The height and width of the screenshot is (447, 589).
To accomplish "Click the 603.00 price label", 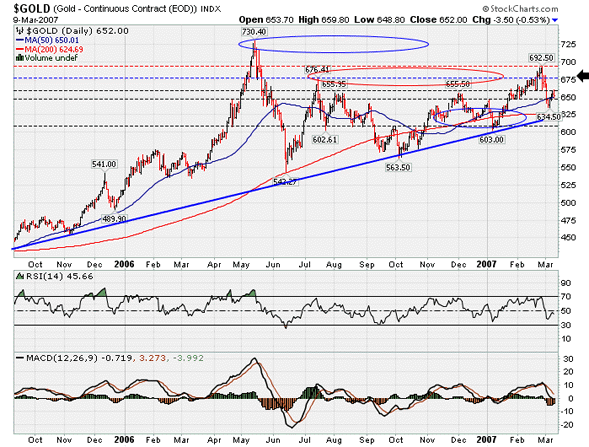I will 491,139.
